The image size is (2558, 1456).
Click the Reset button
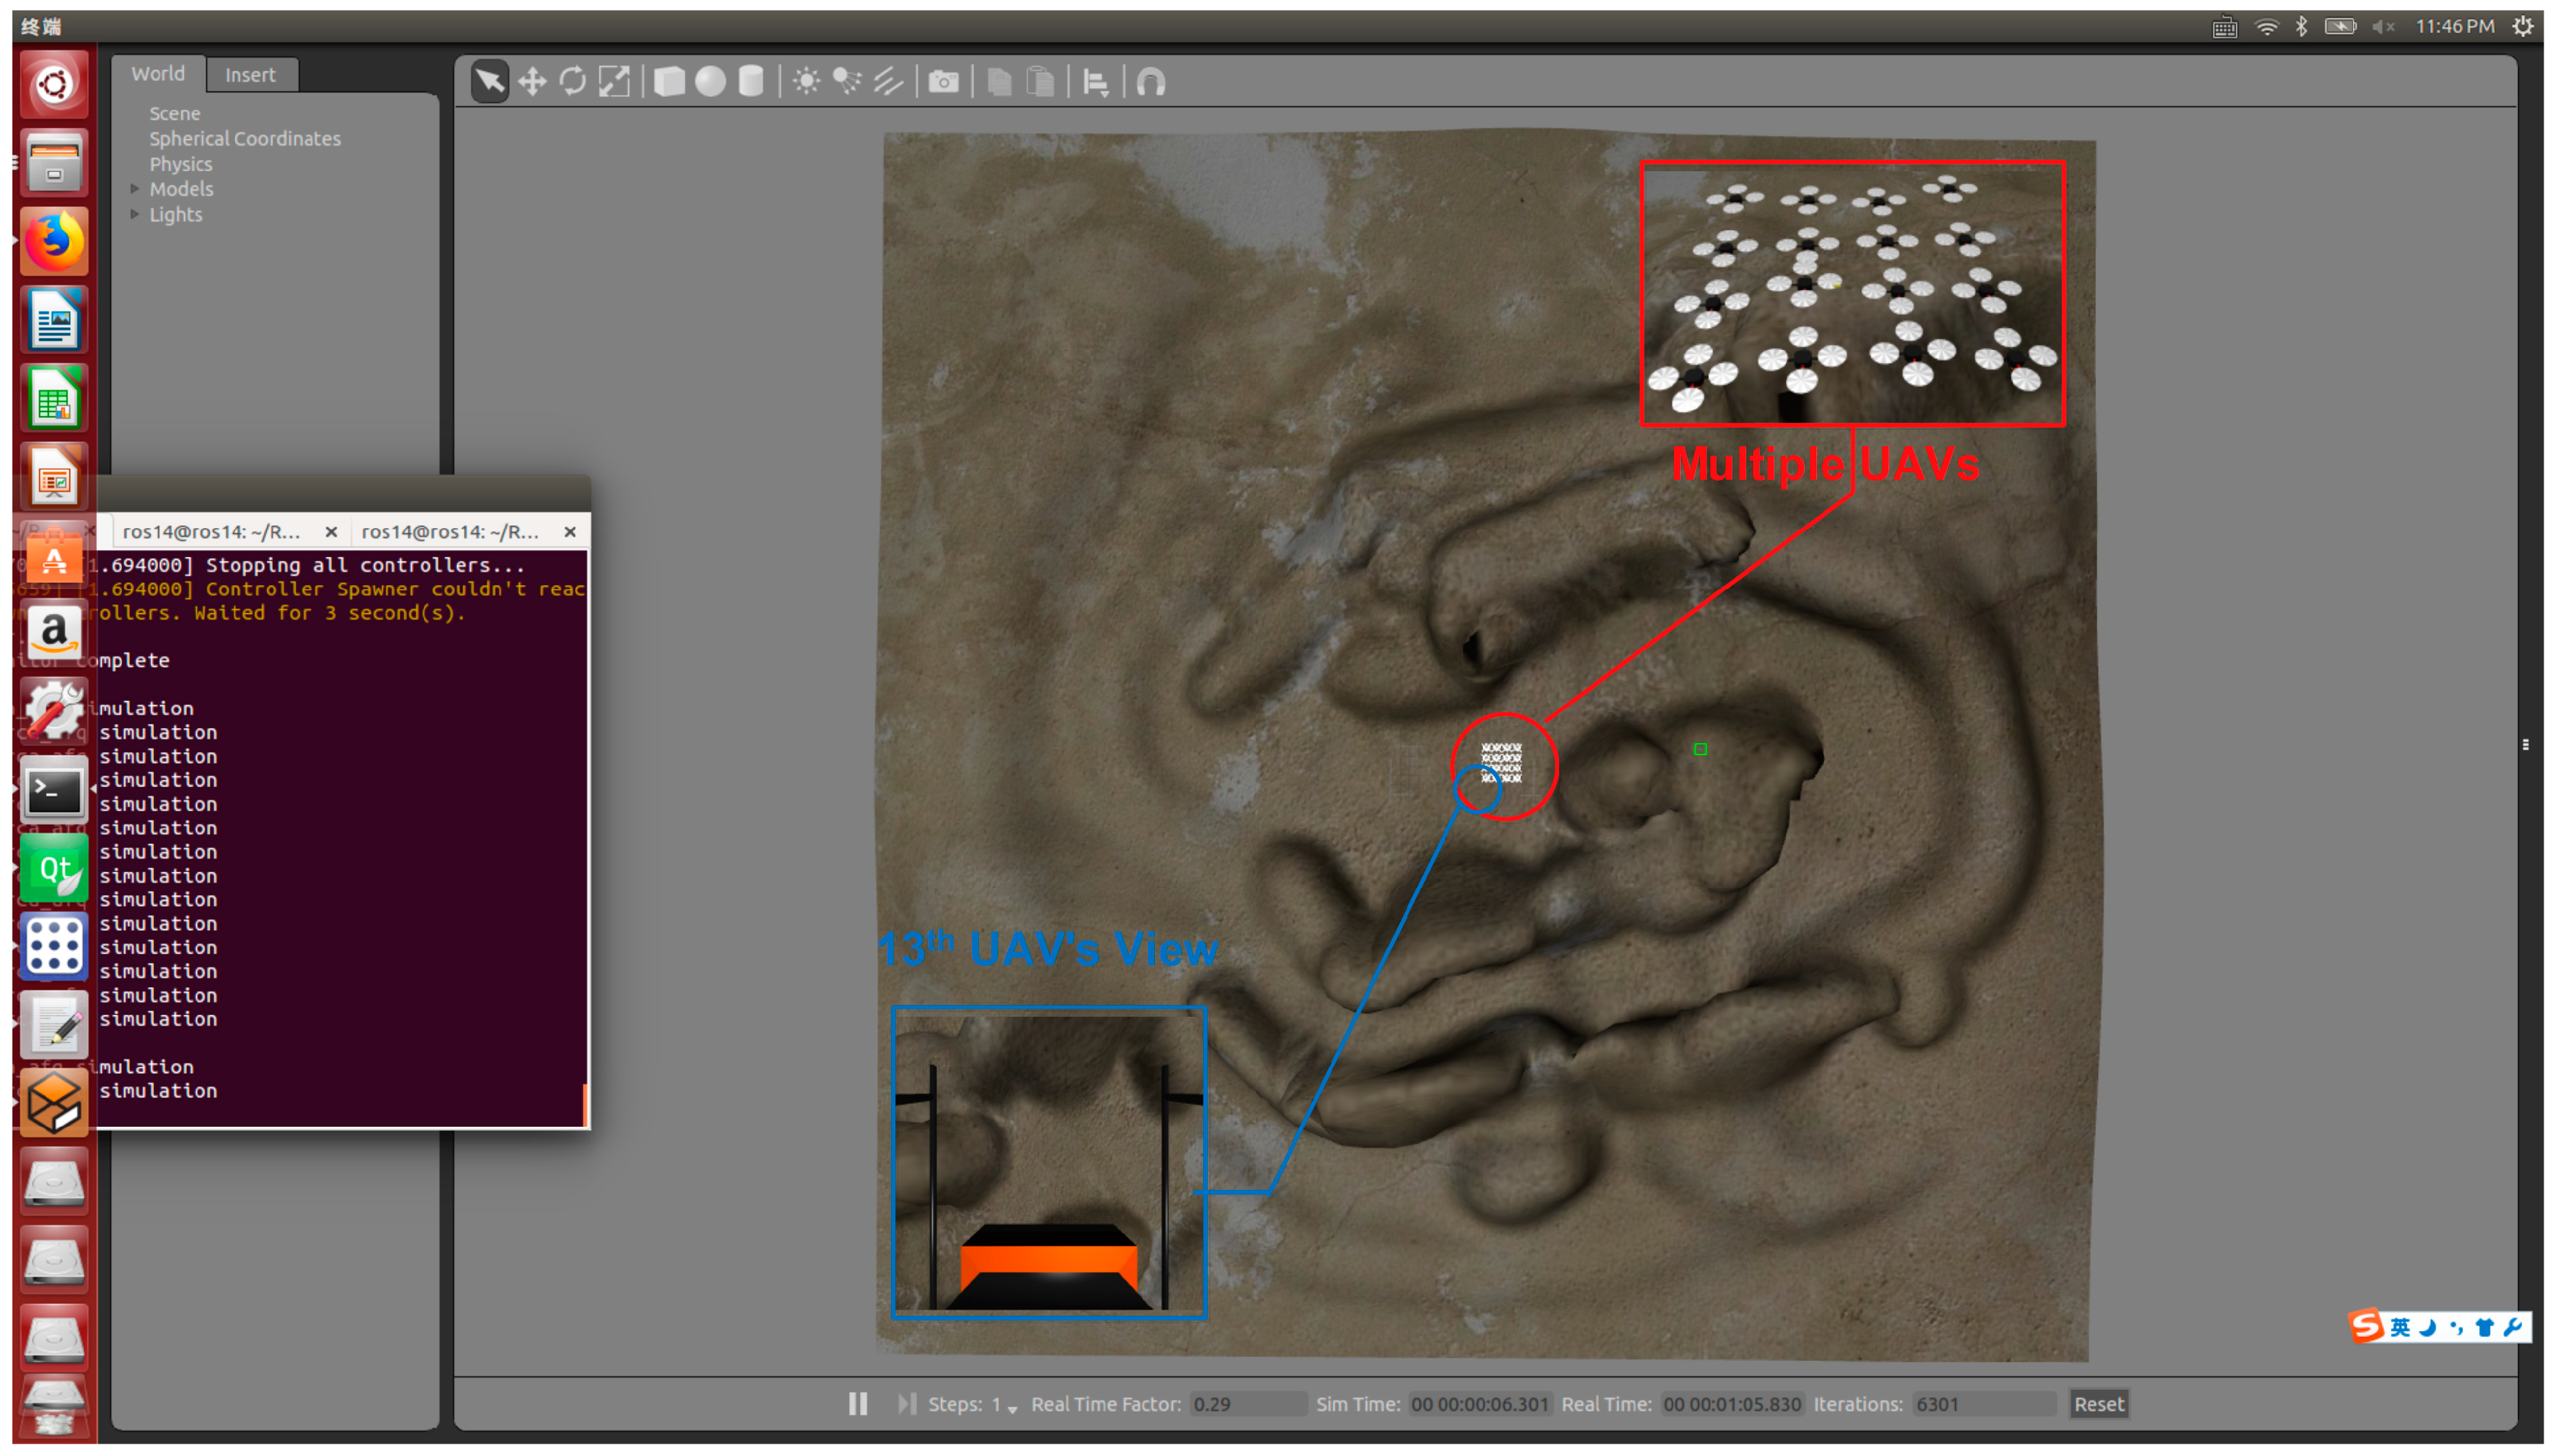[x=2098, y=1404]
